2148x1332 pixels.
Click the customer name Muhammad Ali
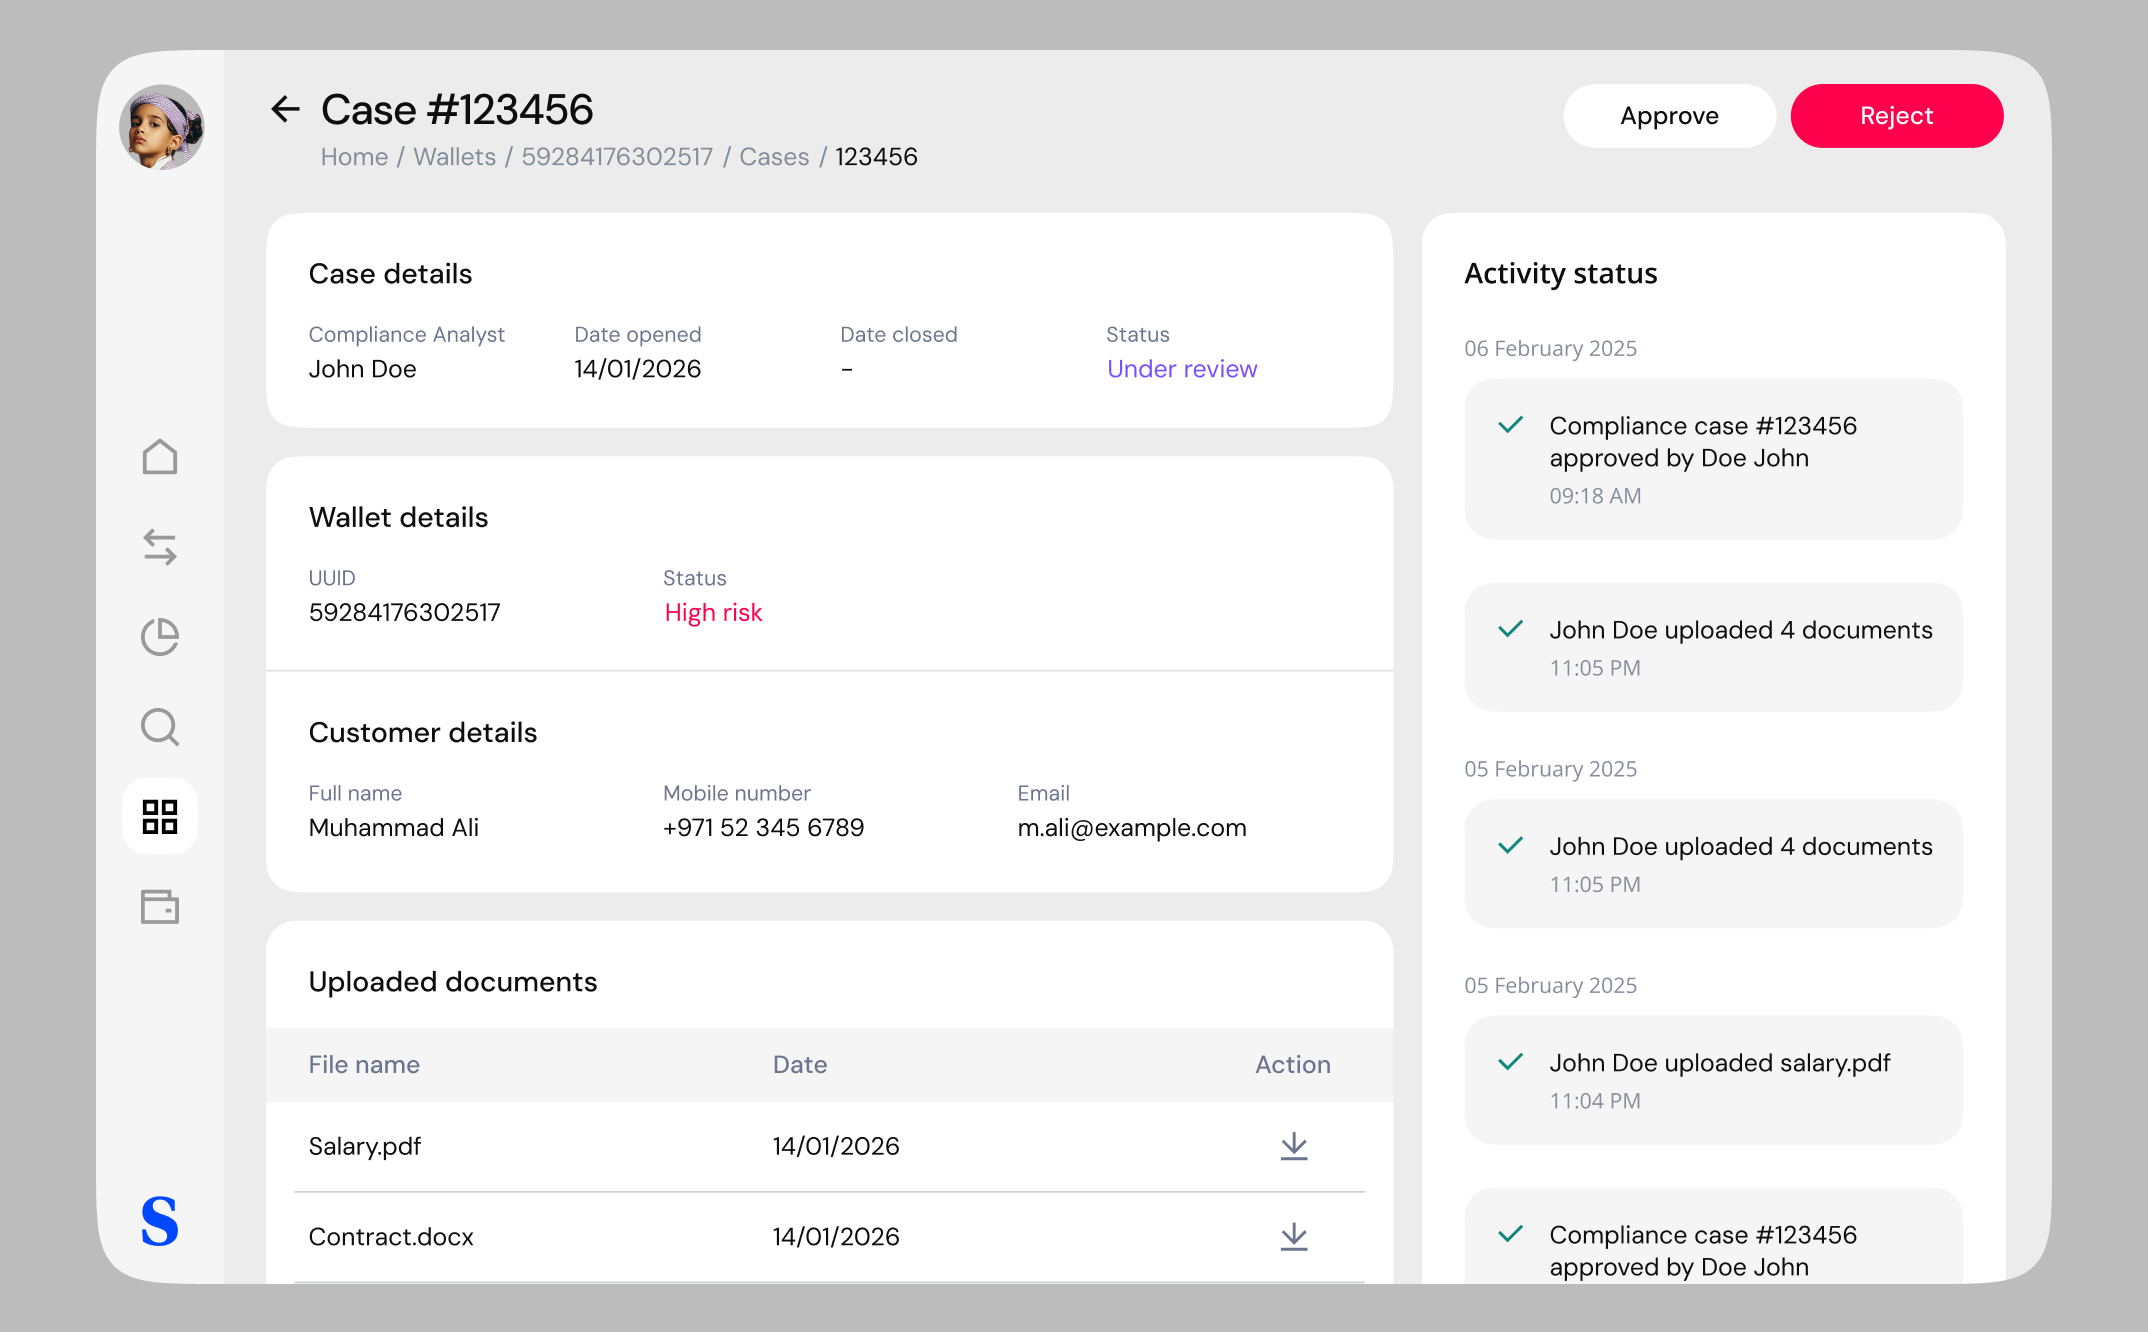394,828
